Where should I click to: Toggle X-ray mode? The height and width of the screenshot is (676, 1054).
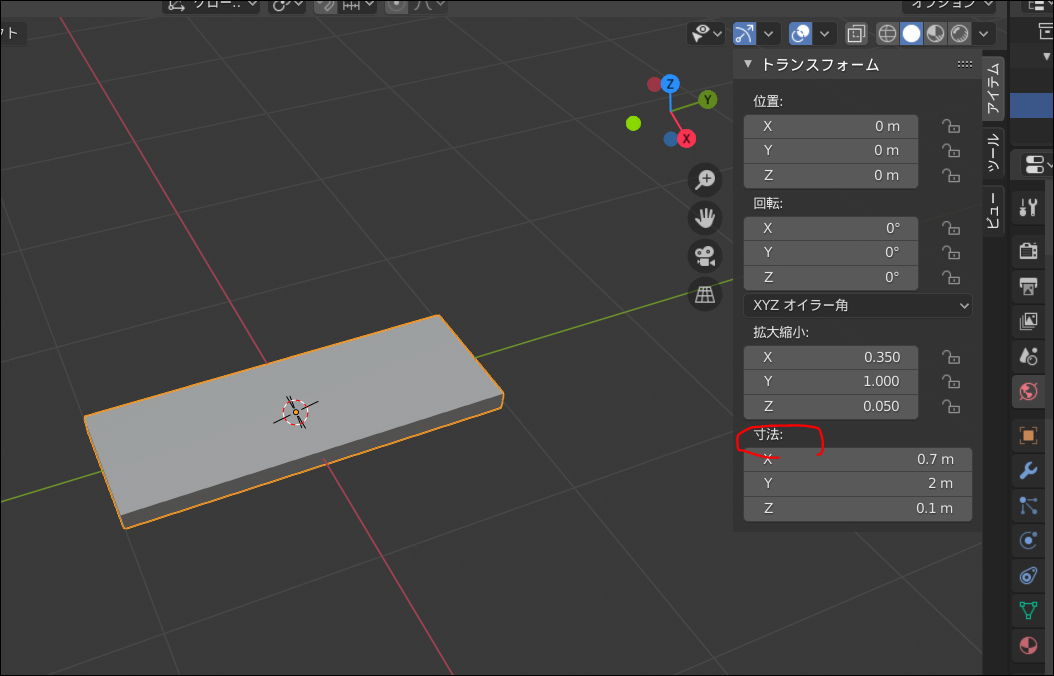click(x=856, y=34)
